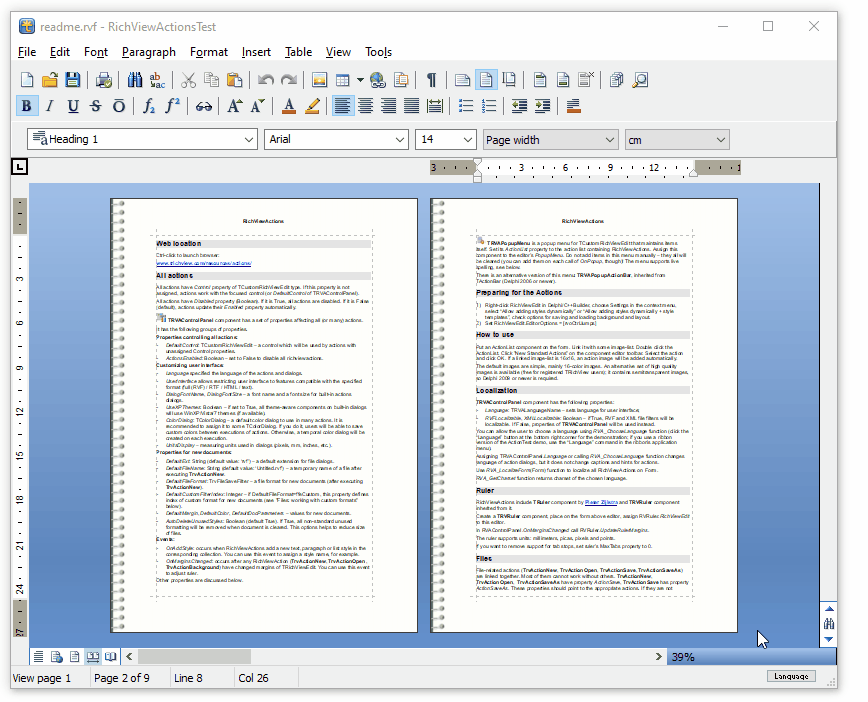
Task: Click the horizontal scrollbar right arrow
Action: [x=659, y=657]
